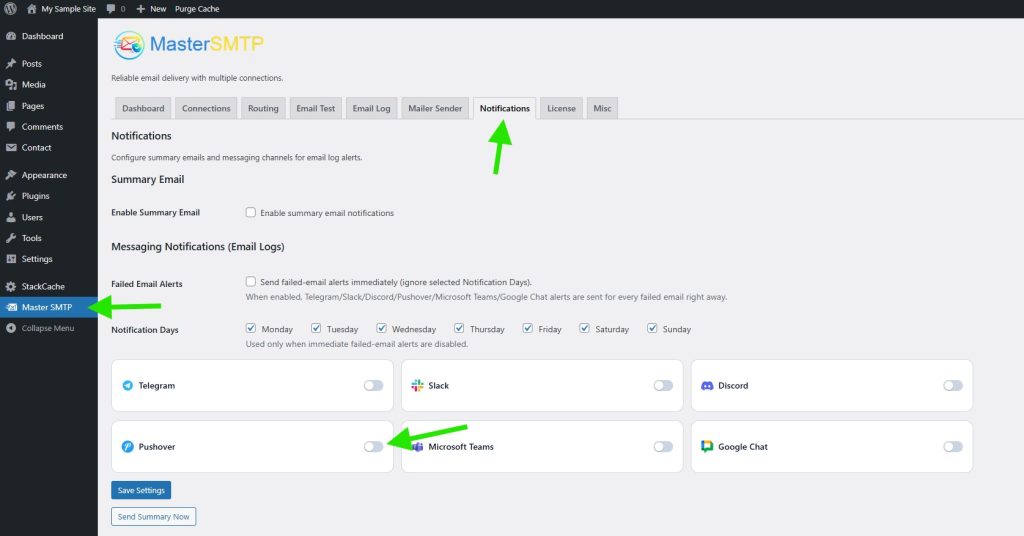Uncheck the Tuesday checkbox
The height and width of the screenshot is (536, 1024).
(x=316, y=328)
